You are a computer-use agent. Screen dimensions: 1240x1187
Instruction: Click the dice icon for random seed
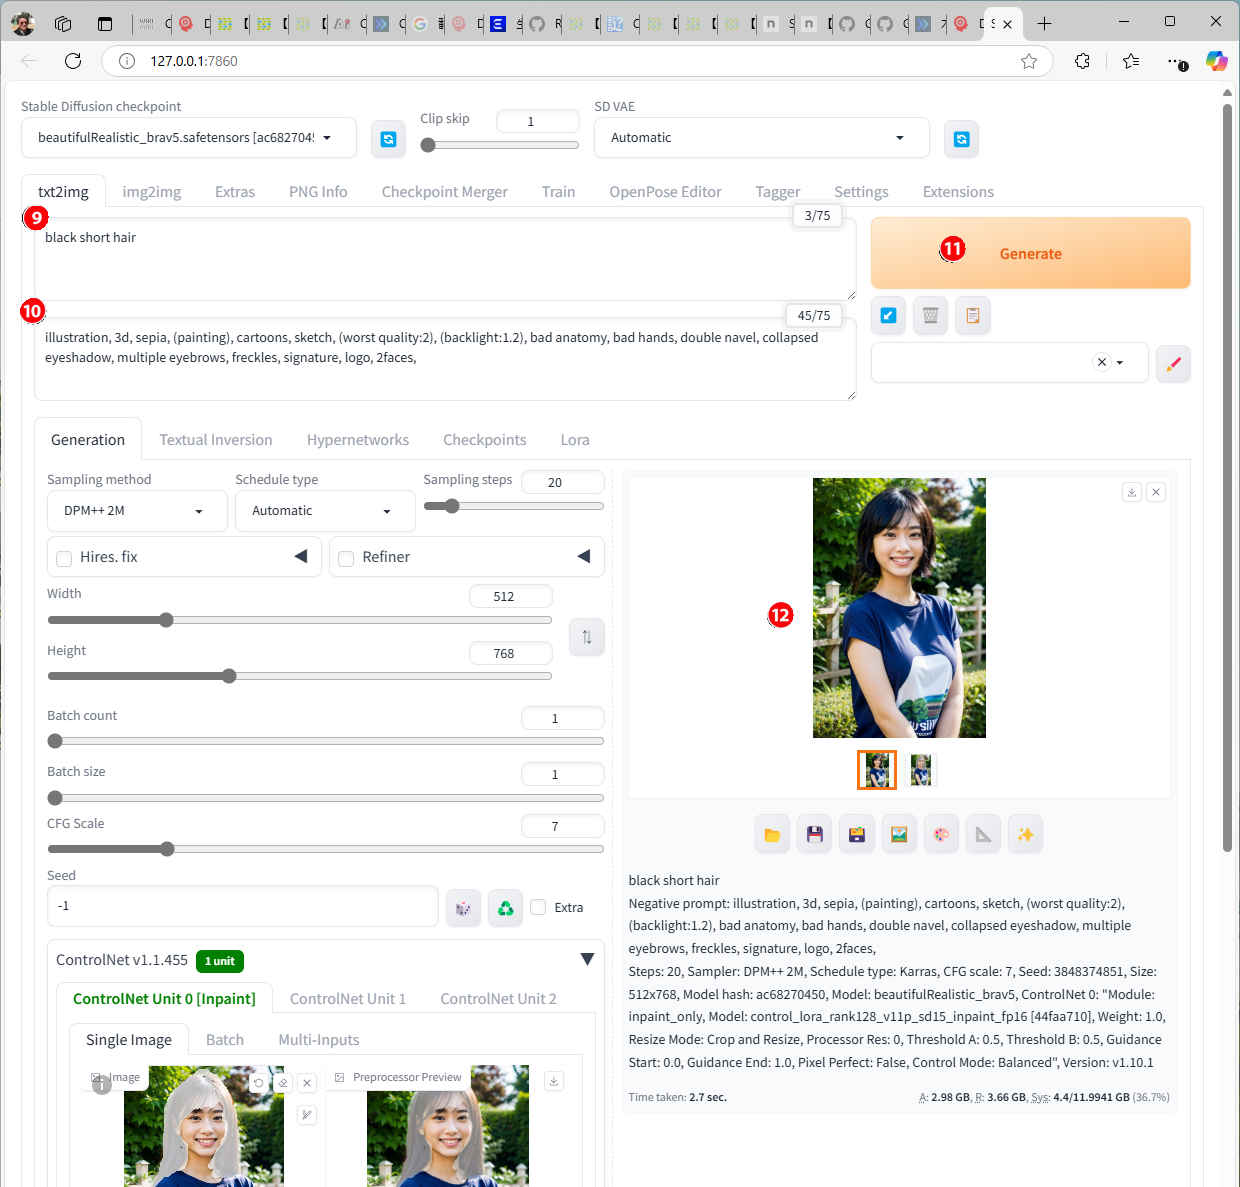point(463,908)
